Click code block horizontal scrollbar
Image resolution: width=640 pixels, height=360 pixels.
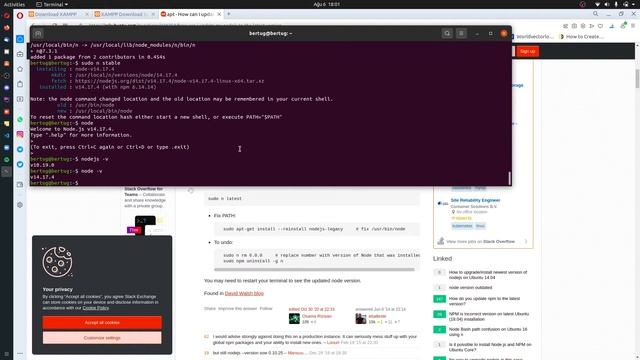pos(314,269)
